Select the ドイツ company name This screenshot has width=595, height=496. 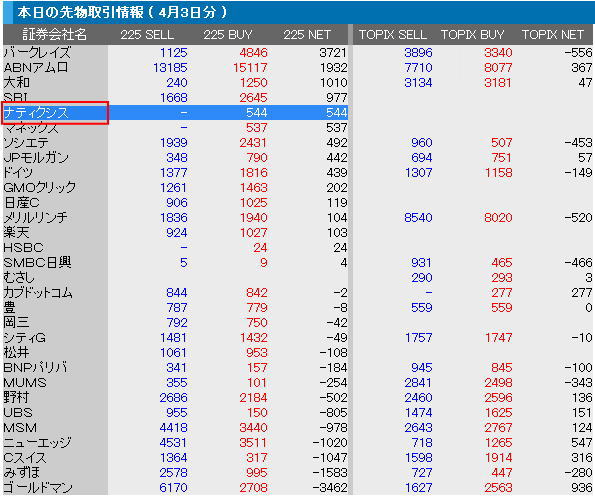(x=18, y=173)
